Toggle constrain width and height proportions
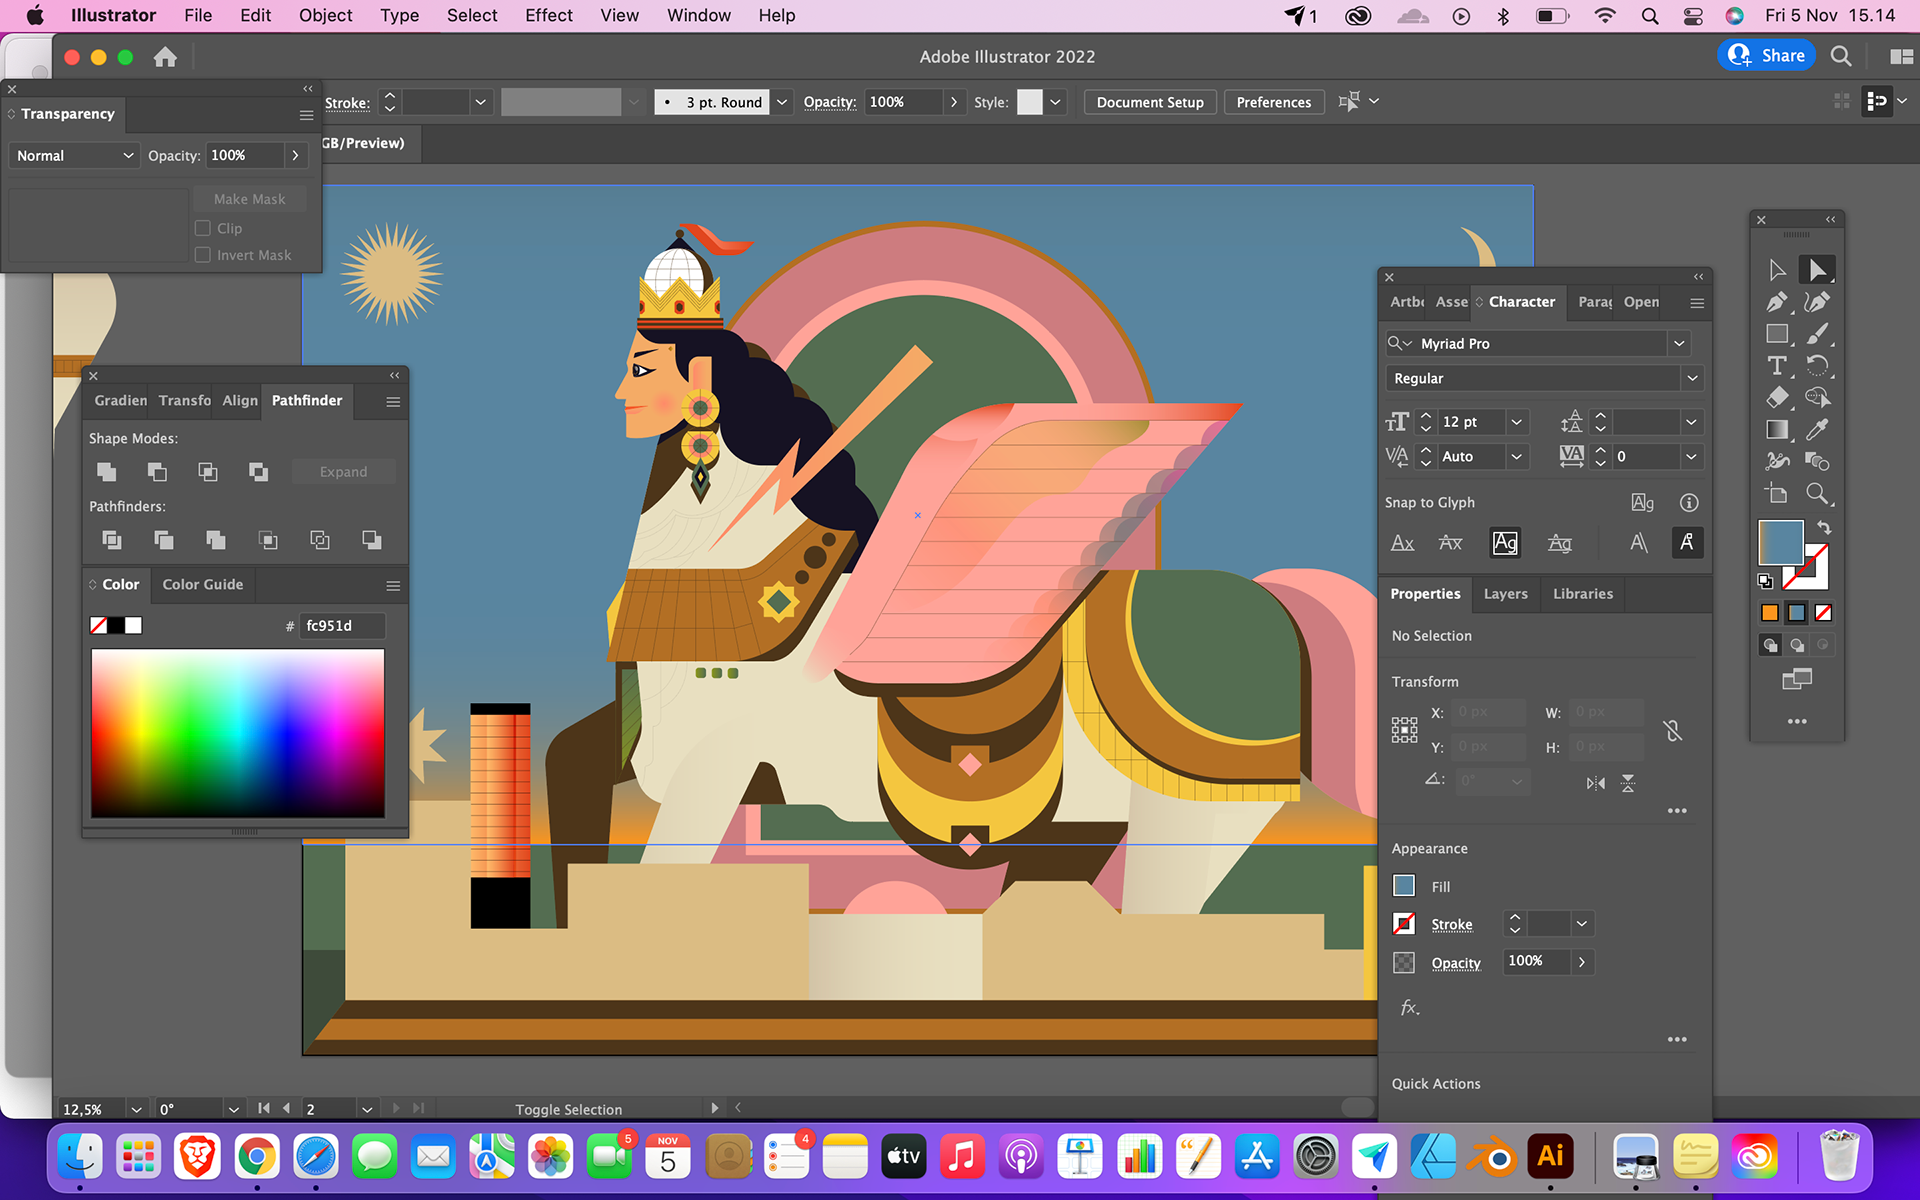The width and height of the screenshot is (1920, 1200). [1673, 731]
